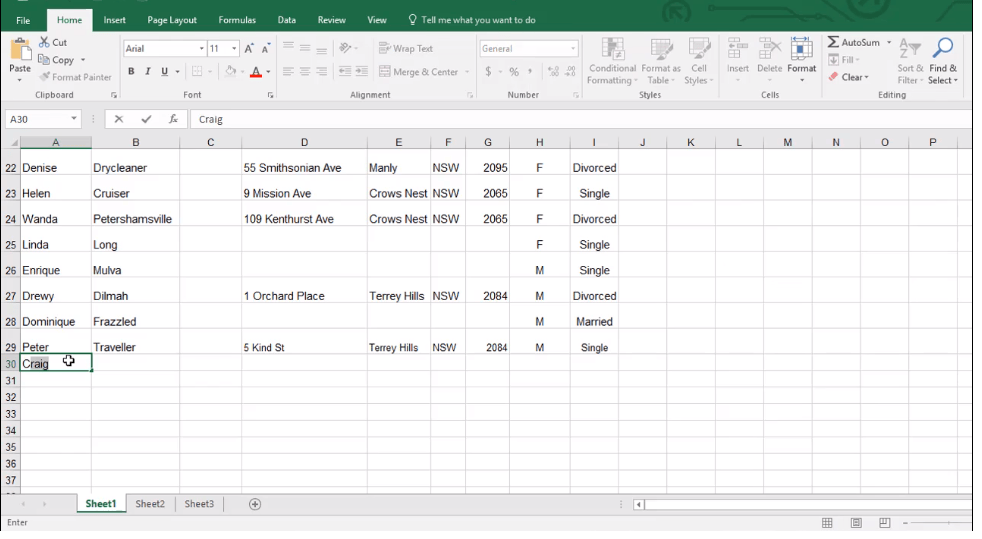This screenshot has width=982, height=539.
Task: Open Find & Select menu
Action: click(x=943, y=61)
